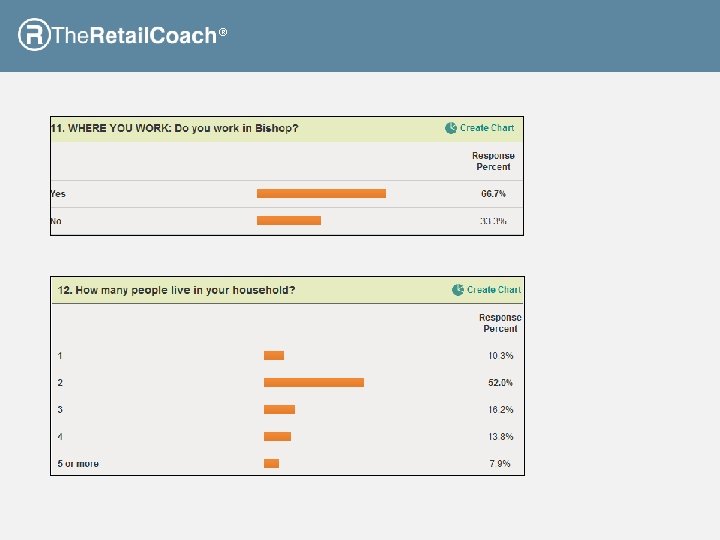This screenshot has height=540, width=720.
Task: Click The Retail Coach brand name text
Action: tap(134, 36)
